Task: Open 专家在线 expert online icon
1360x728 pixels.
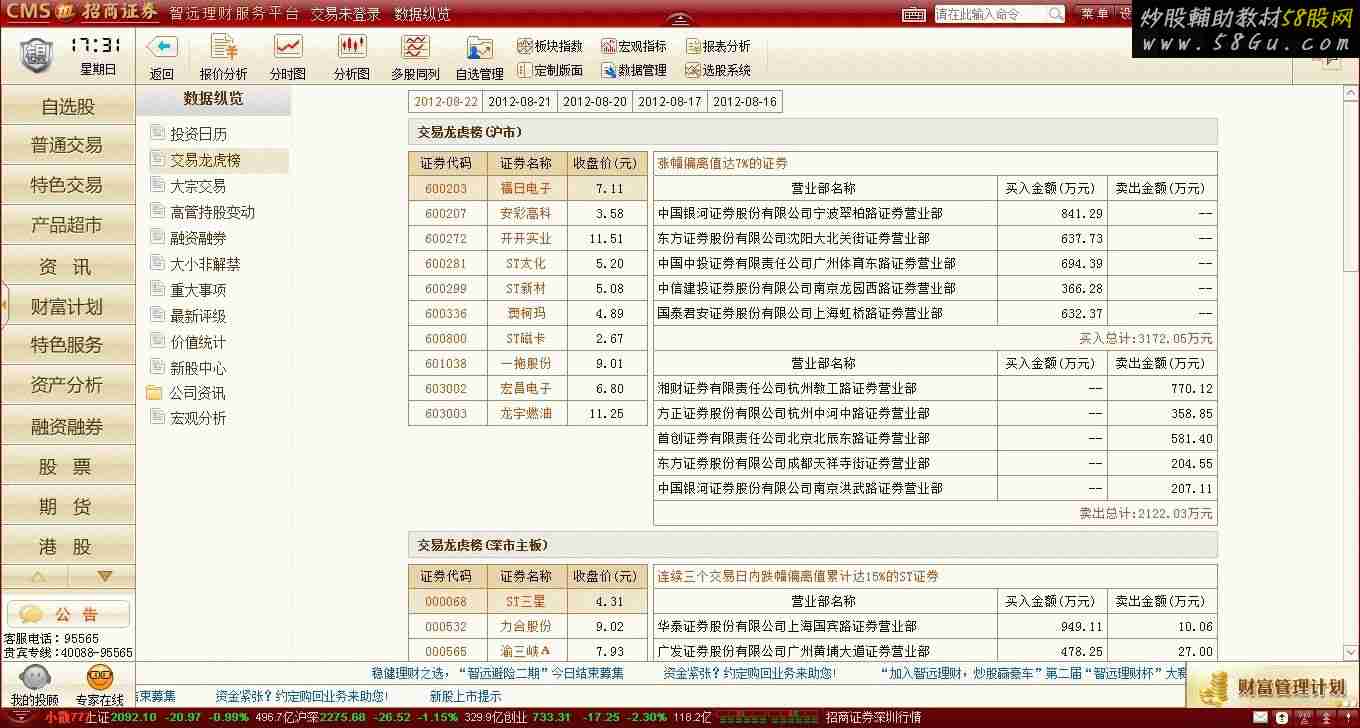Action: 100,685
